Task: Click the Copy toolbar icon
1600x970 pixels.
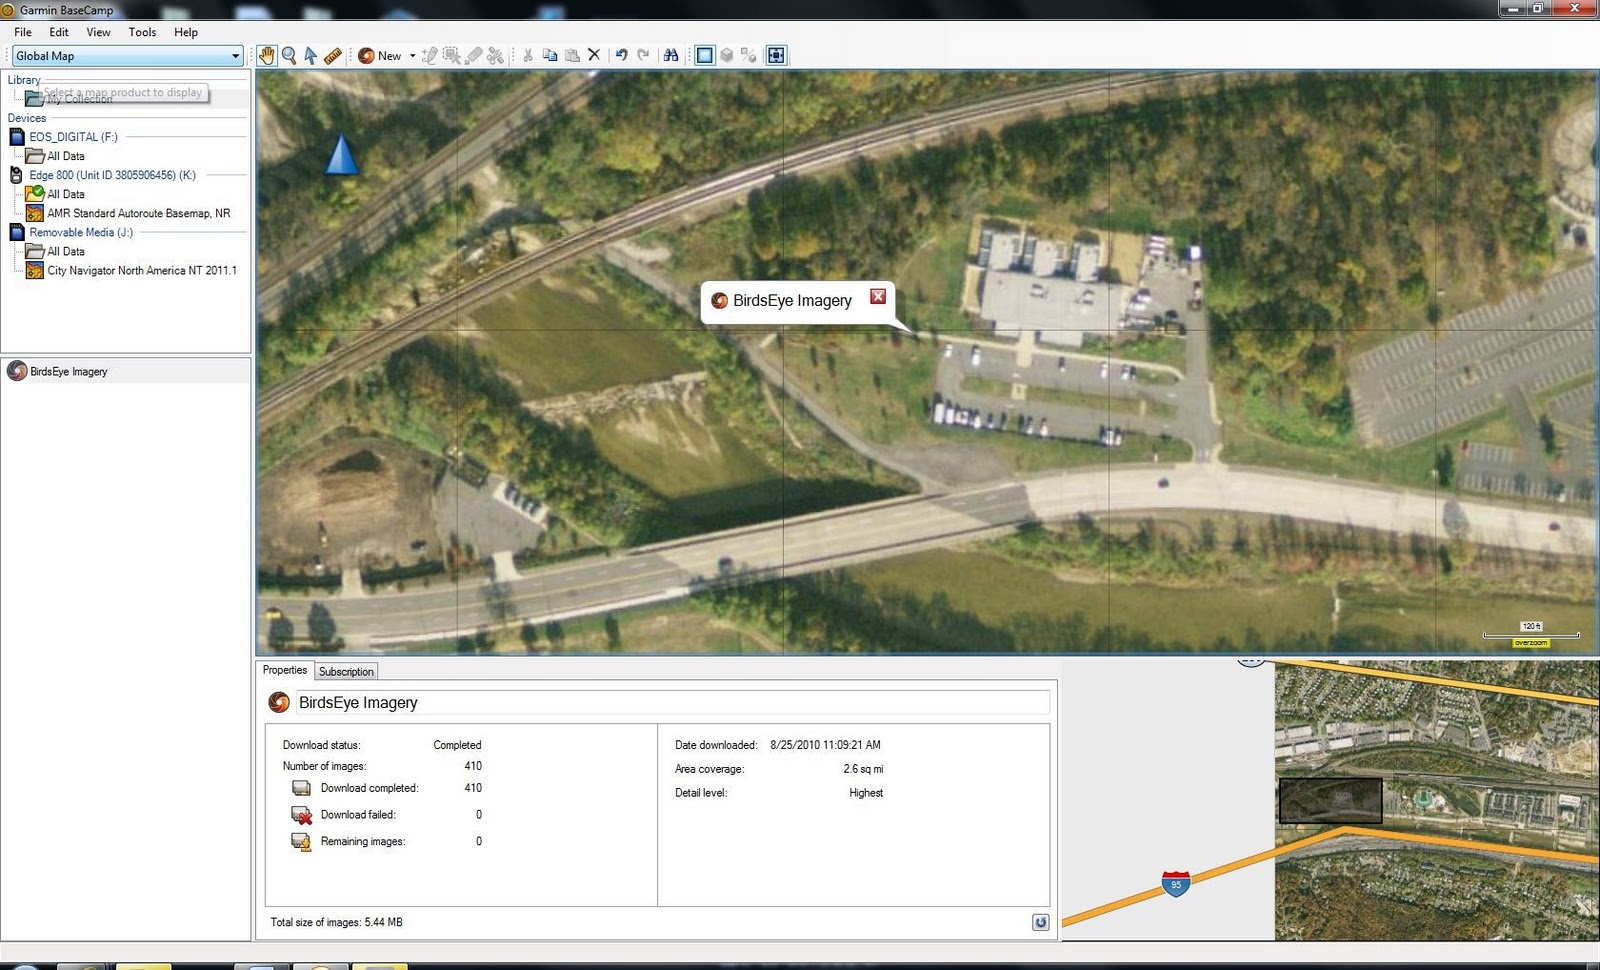Action: 550,56
